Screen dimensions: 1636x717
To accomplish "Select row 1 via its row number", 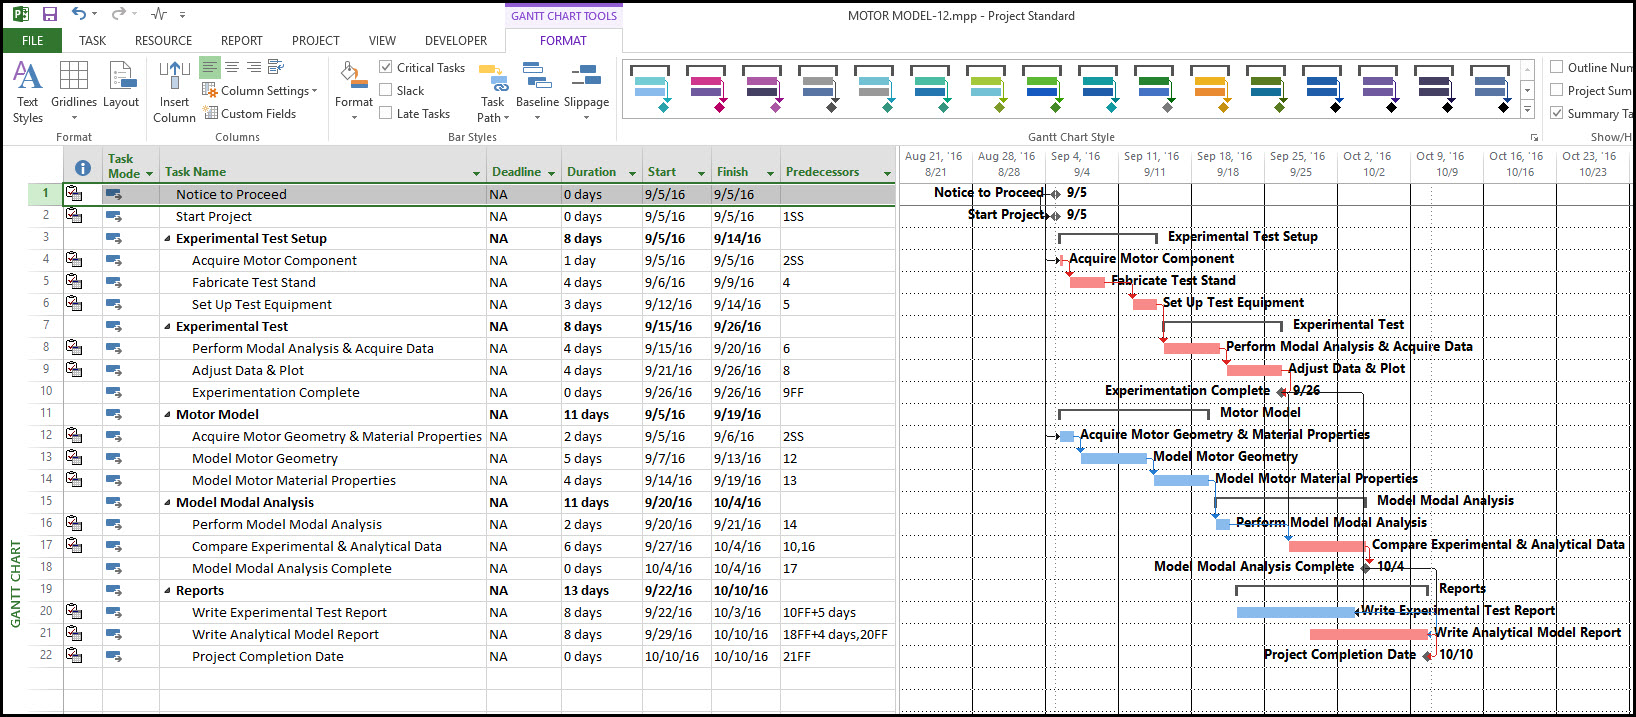I will 45,194.
